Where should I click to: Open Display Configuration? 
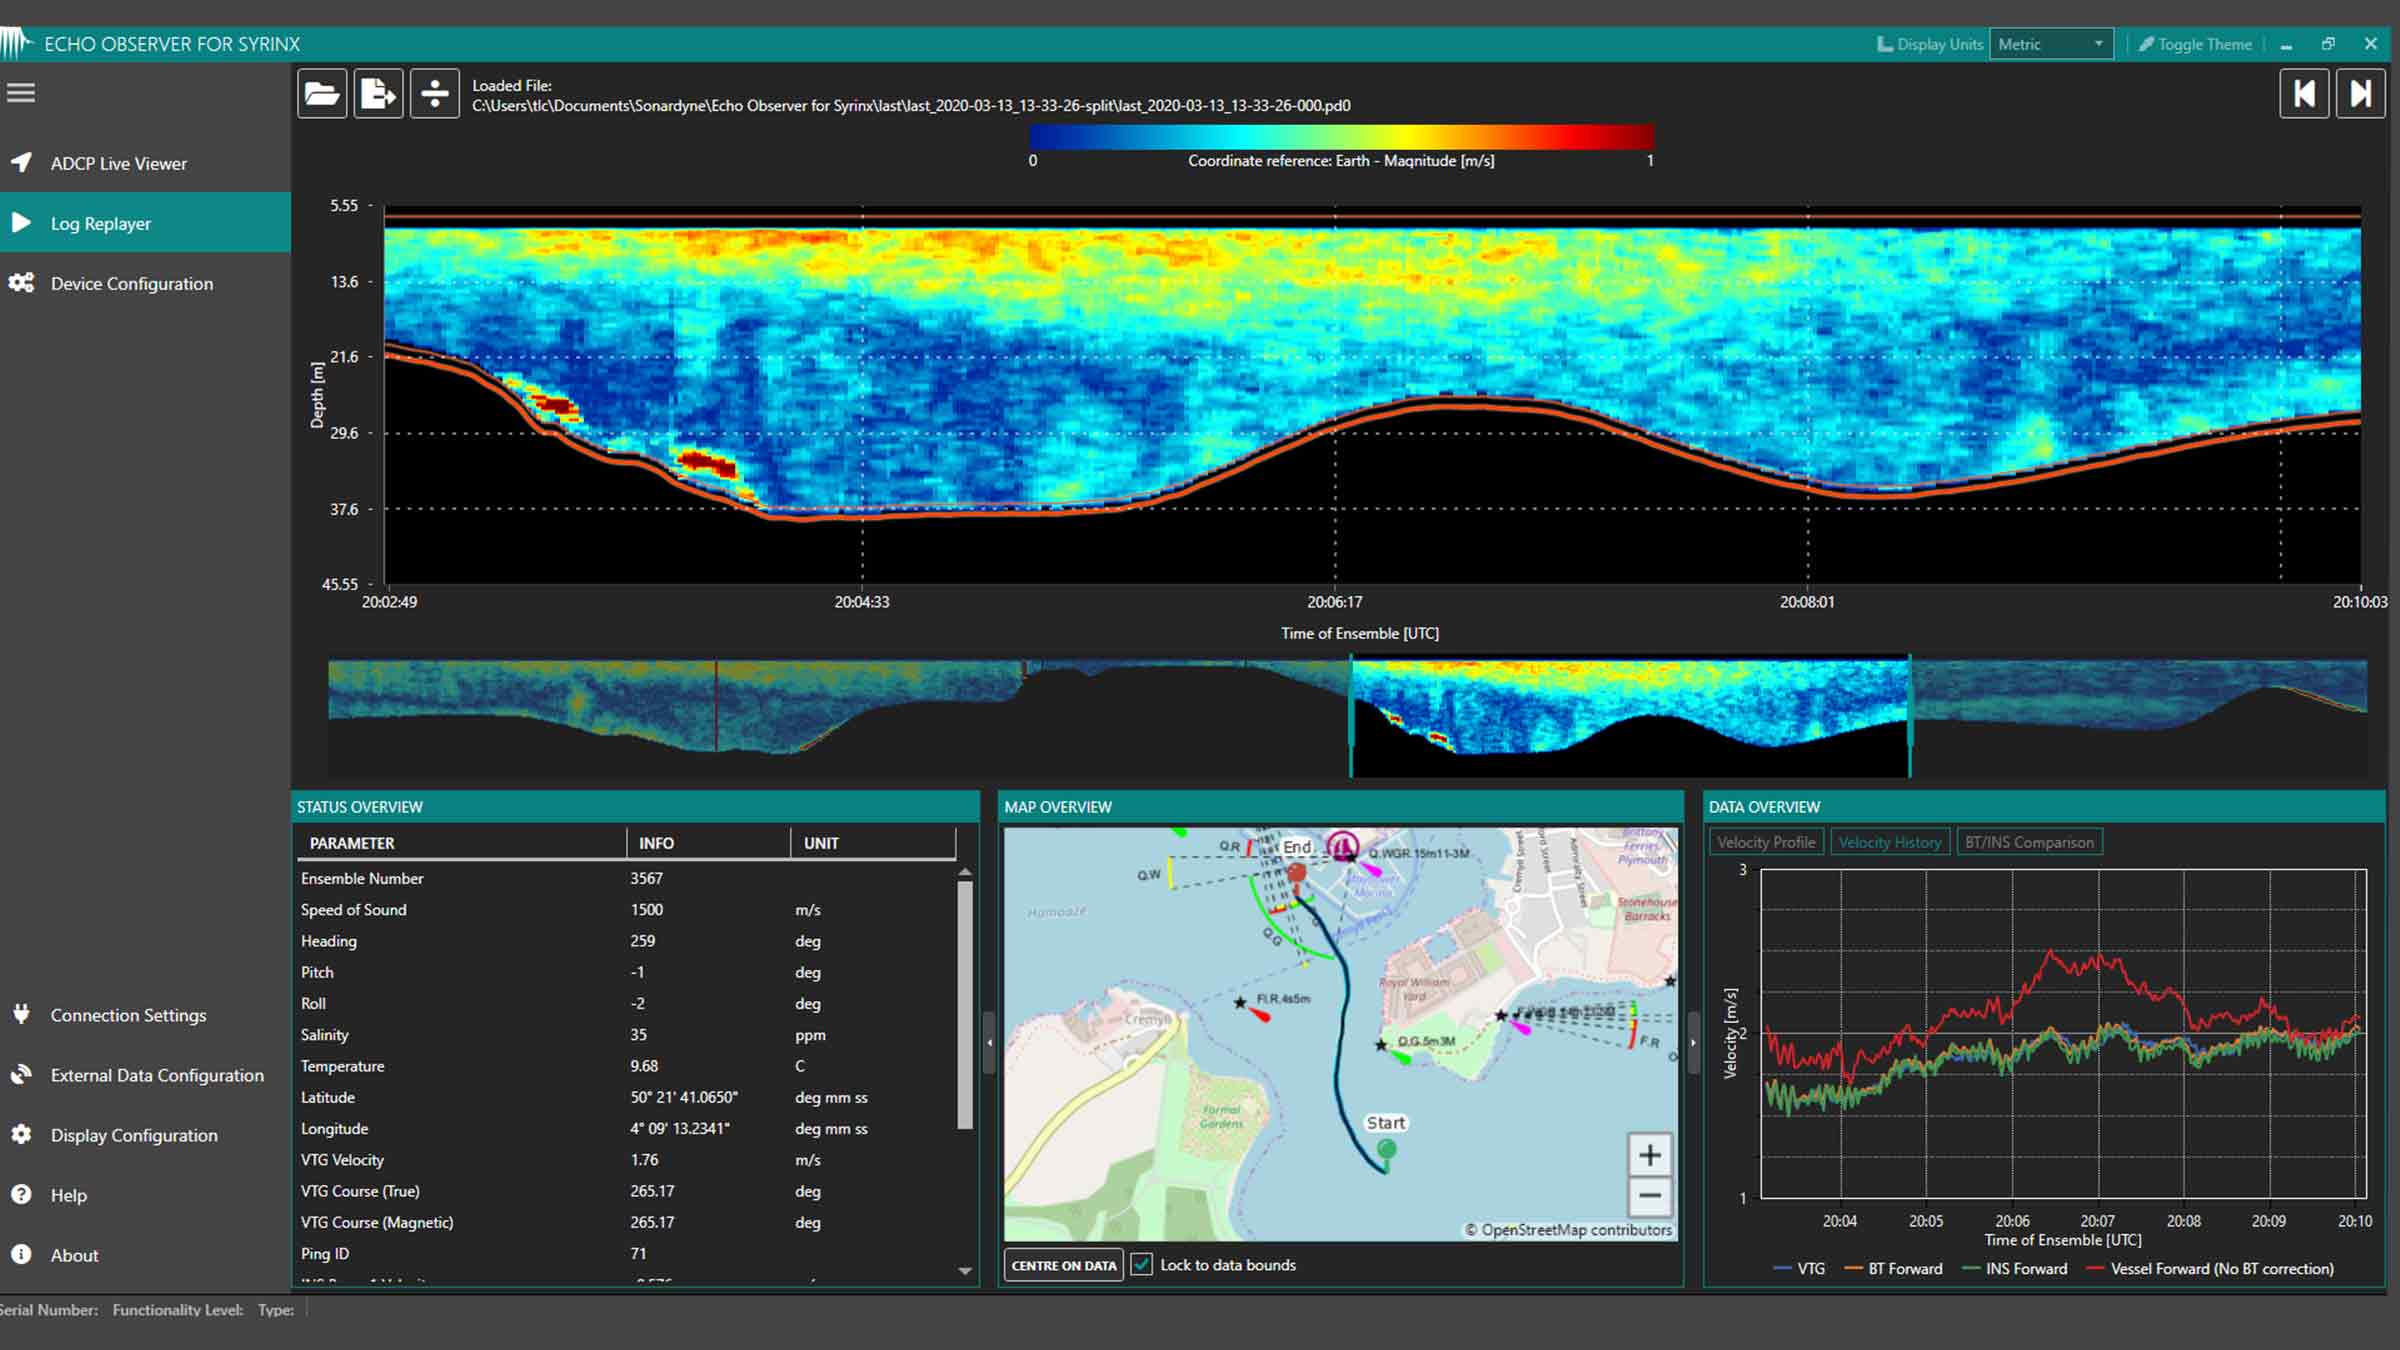coord(145,1135)
